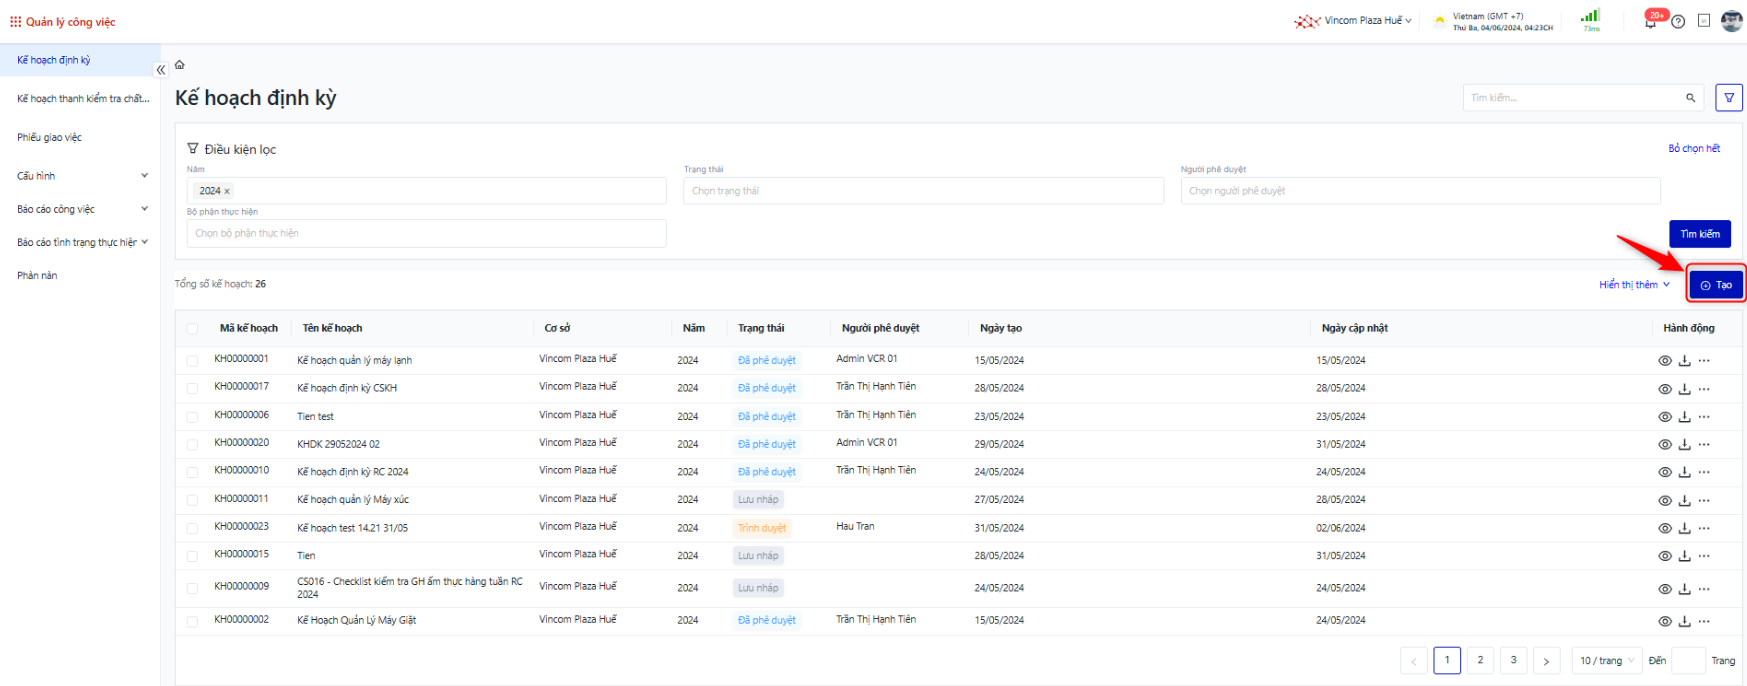Check the row checkbox for KH00000023
The image size is (1747, 686).
[192, 528]
